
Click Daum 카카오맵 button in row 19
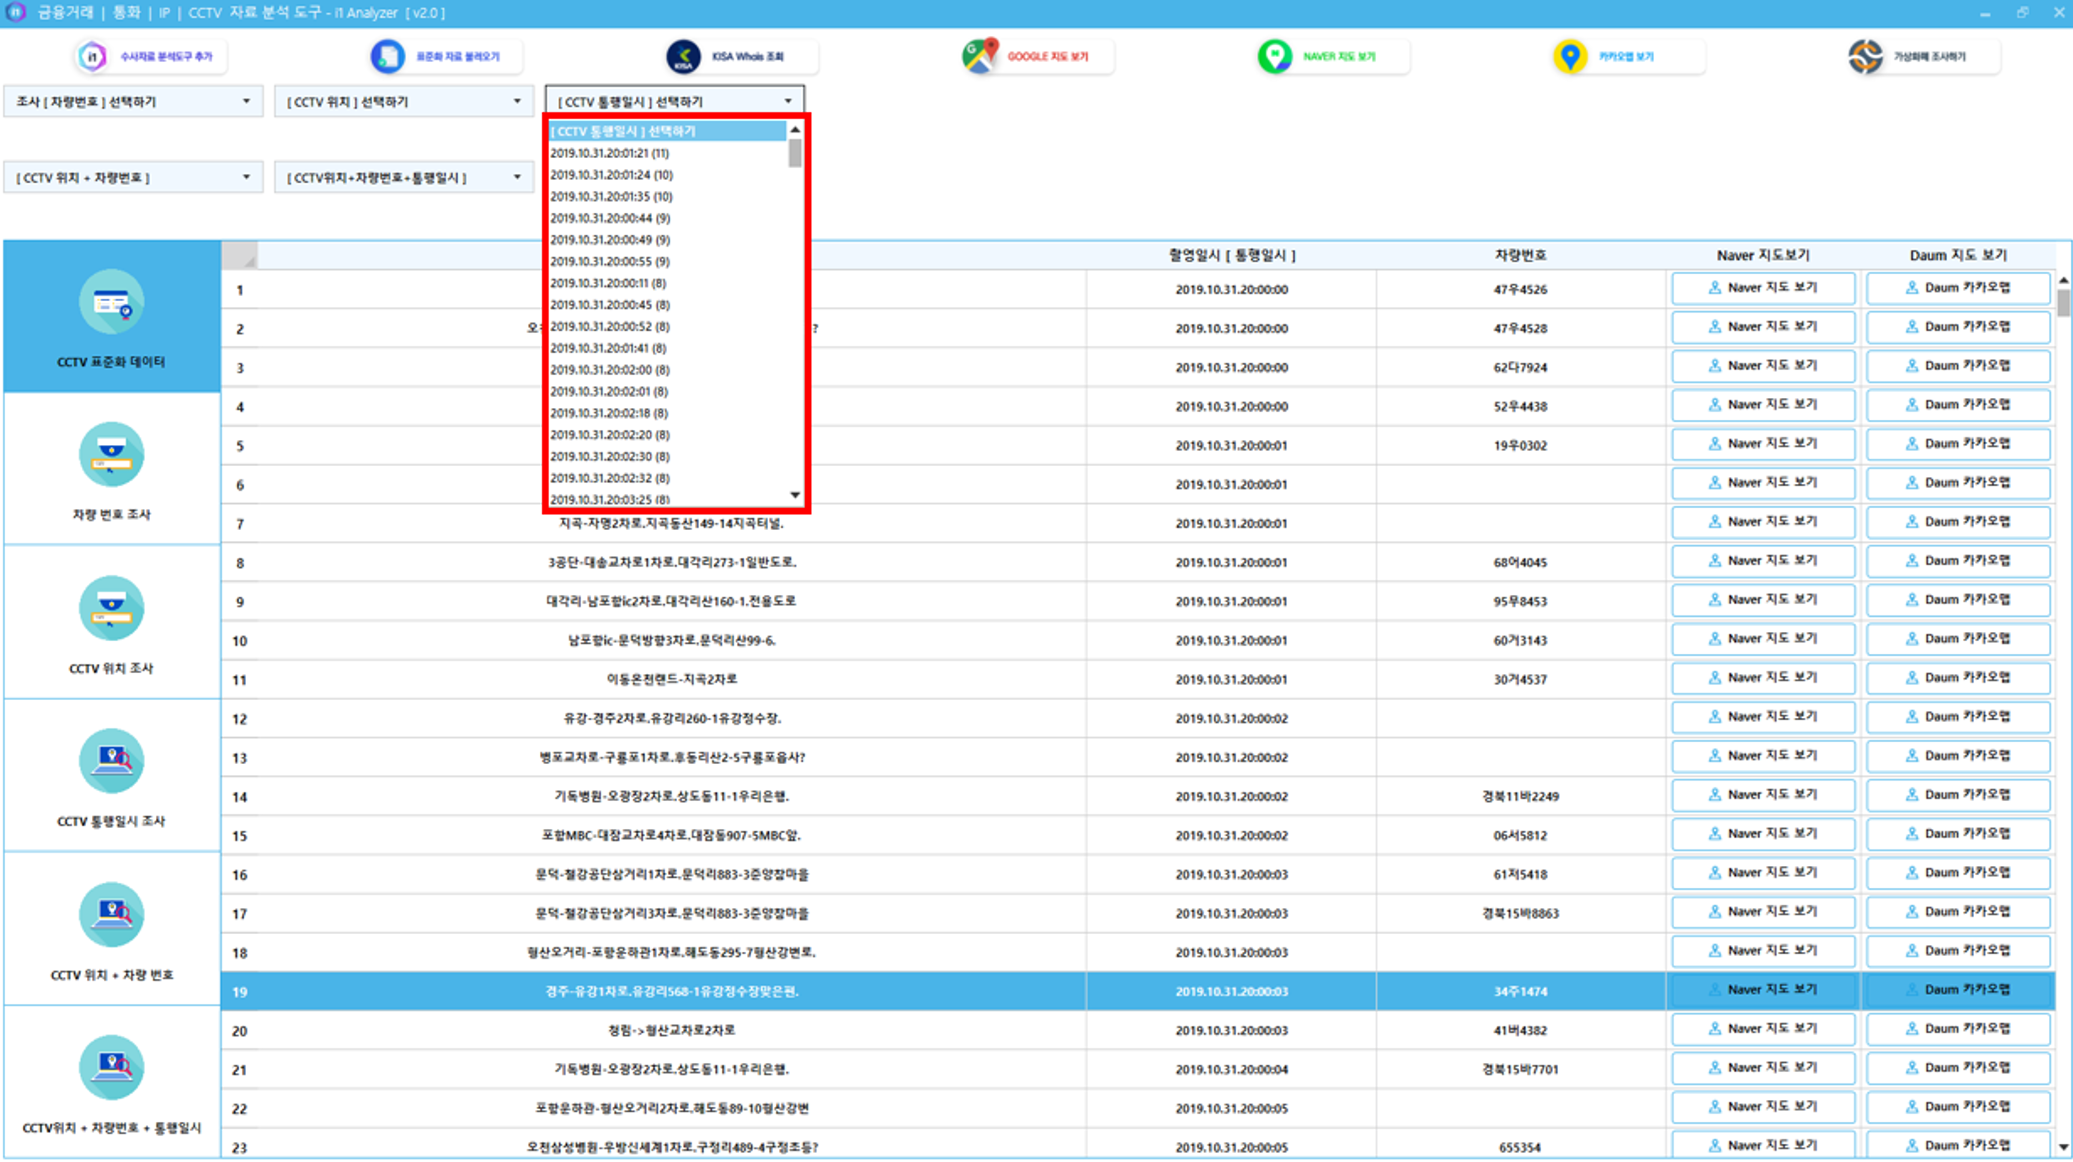coord(1958,990)
